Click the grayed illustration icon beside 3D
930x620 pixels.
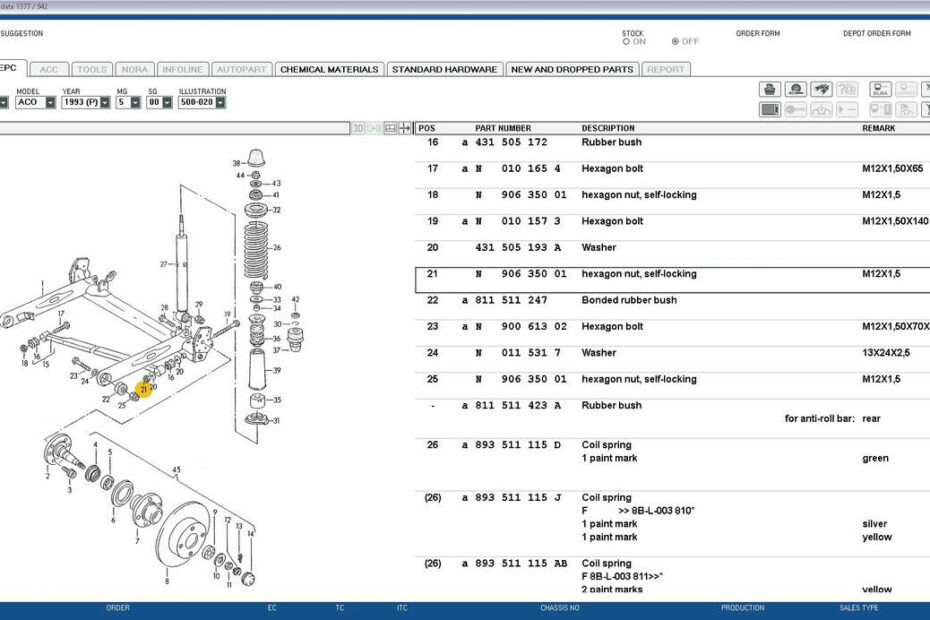click(374, 128)
